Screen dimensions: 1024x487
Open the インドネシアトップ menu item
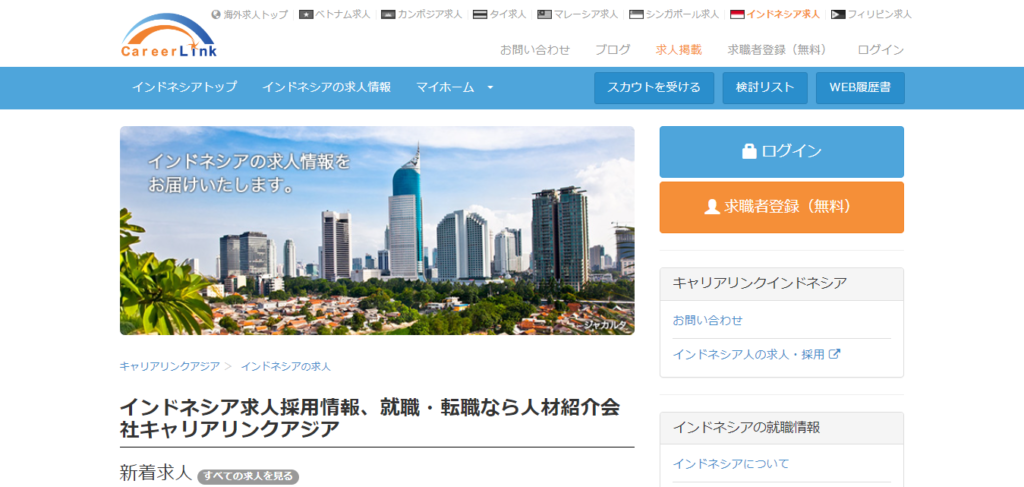point(184,87)
